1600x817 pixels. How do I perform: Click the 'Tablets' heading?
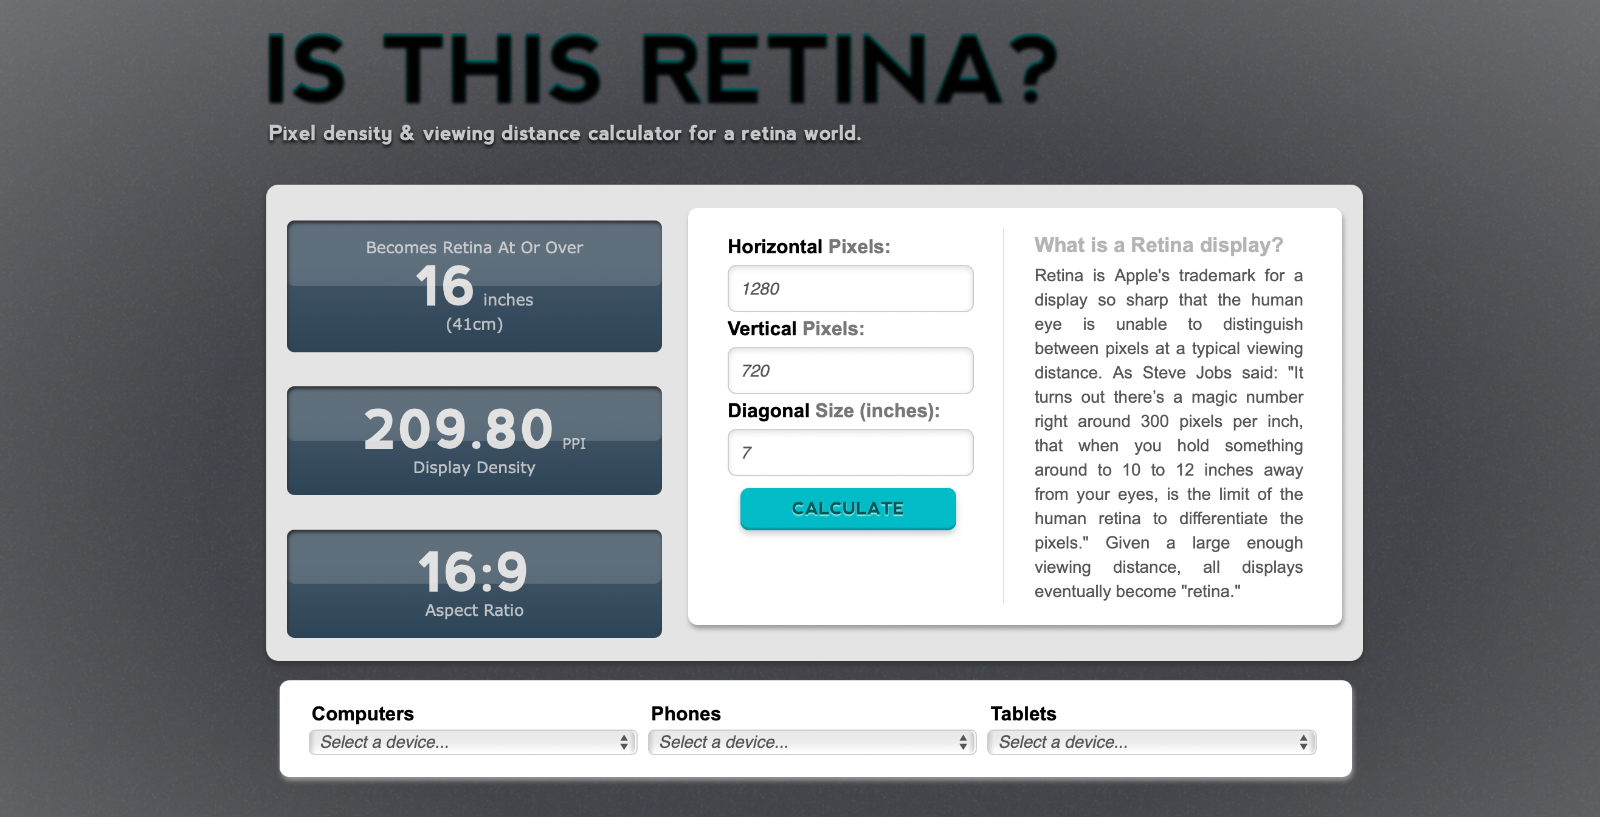pos(1023,714)
